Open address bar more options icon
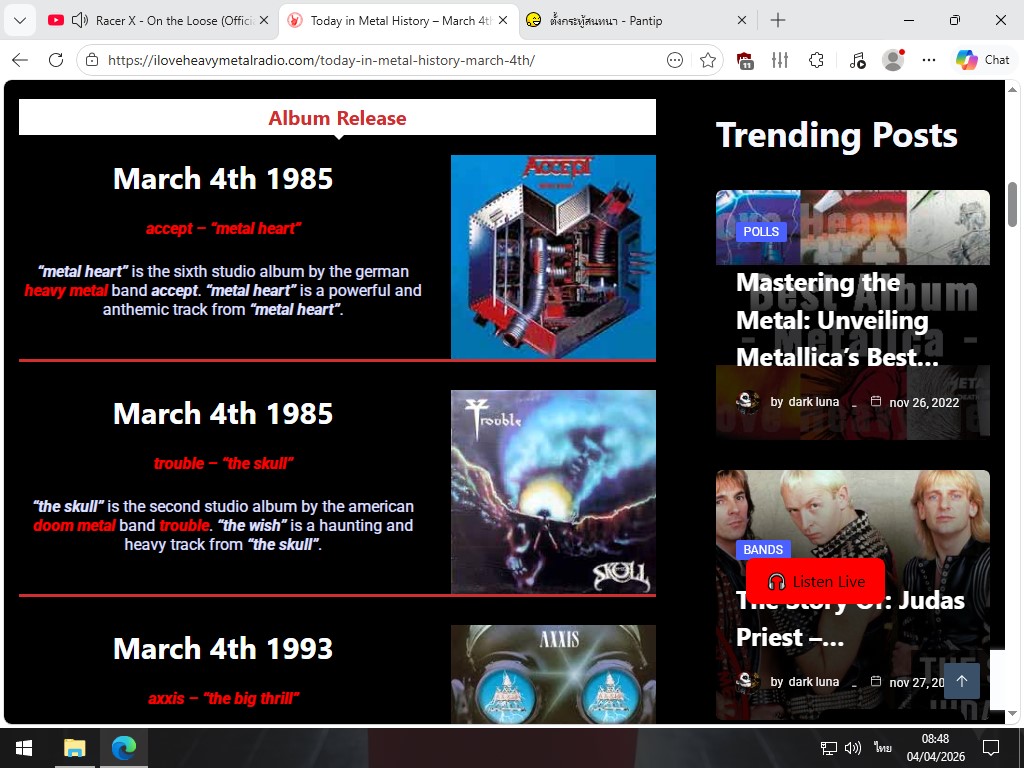The width and height of the screenshot is (1024, 768). pyautogui.click(x=675, y=60)
